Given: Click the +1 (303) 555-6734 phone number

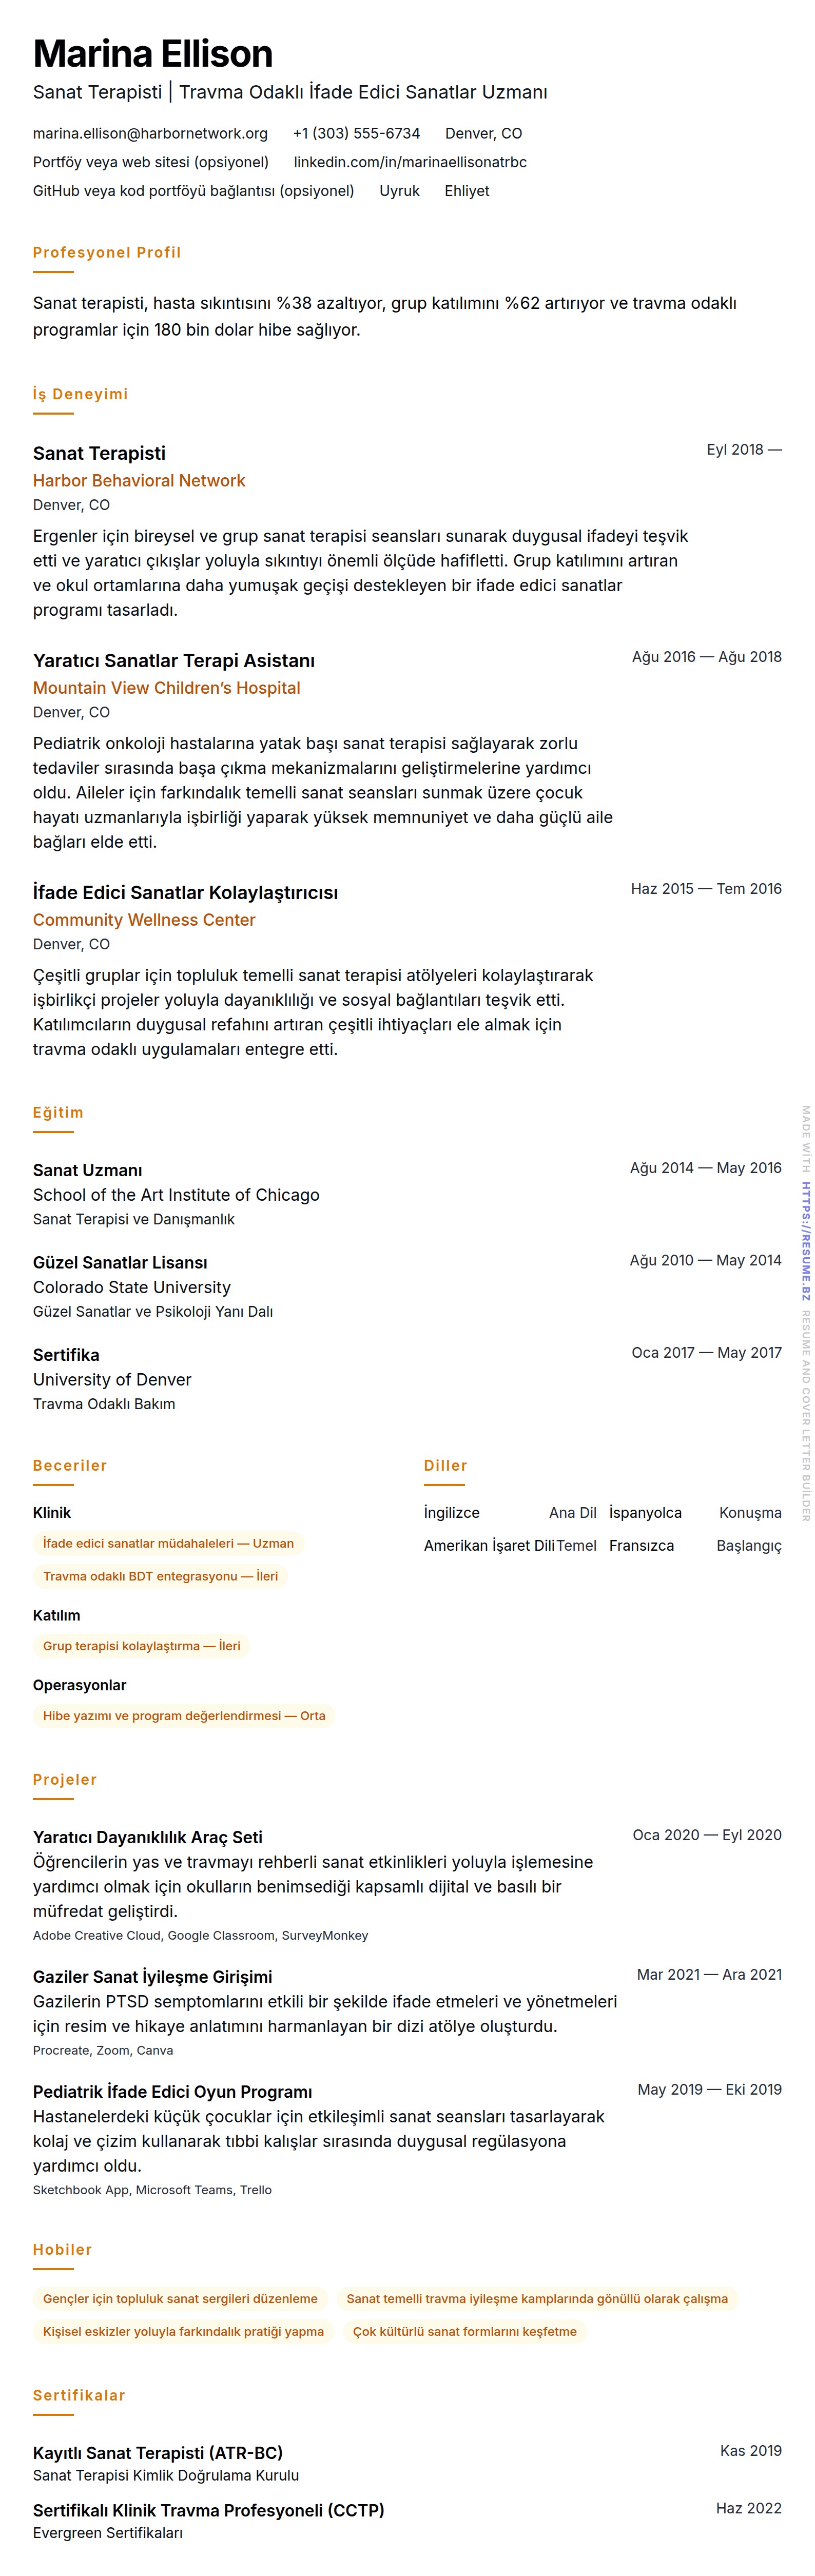Looking at the screenshot, I should [x=356, y=133].
